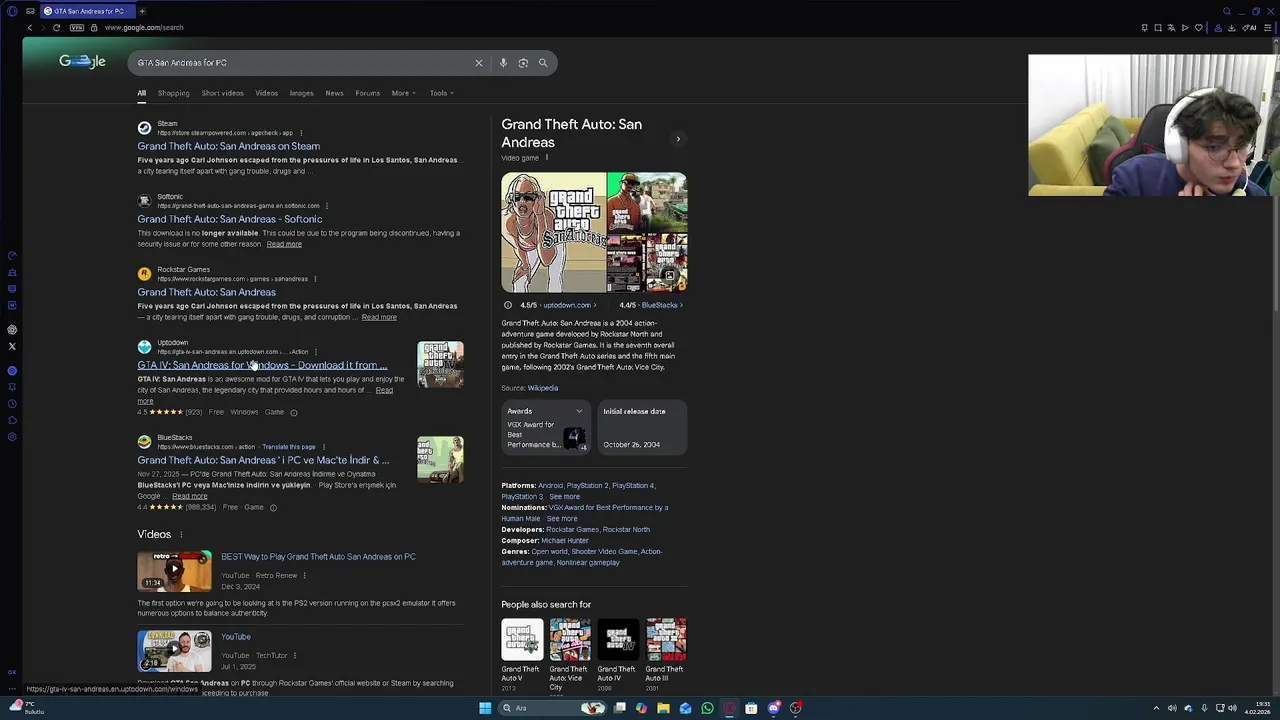The height and width of the screenshot is (720, 1280).
Task: Open the Opera menu icon
Action: pyautogui.click(x=12, y=11)
